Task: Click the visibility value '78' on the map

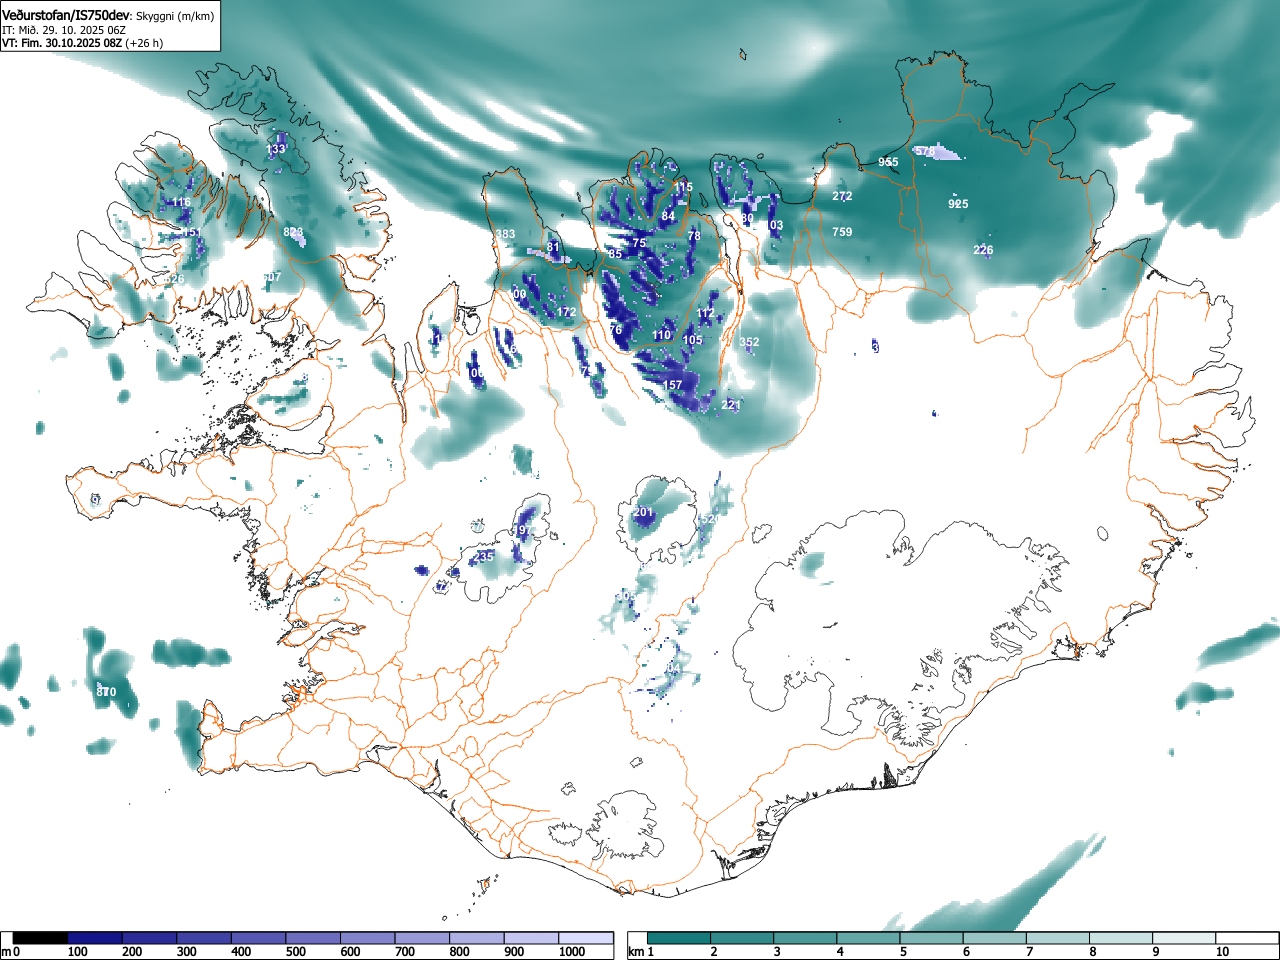Action: click(695, 235)
